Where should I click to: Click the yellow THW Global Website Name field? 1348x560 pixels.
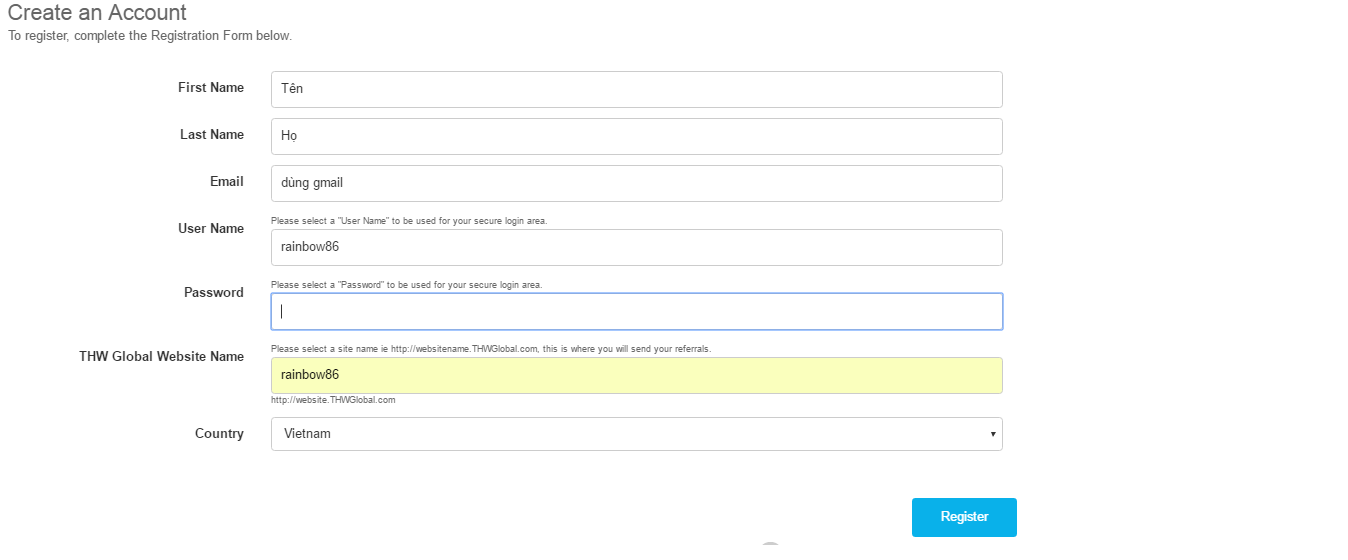point(636,375)
